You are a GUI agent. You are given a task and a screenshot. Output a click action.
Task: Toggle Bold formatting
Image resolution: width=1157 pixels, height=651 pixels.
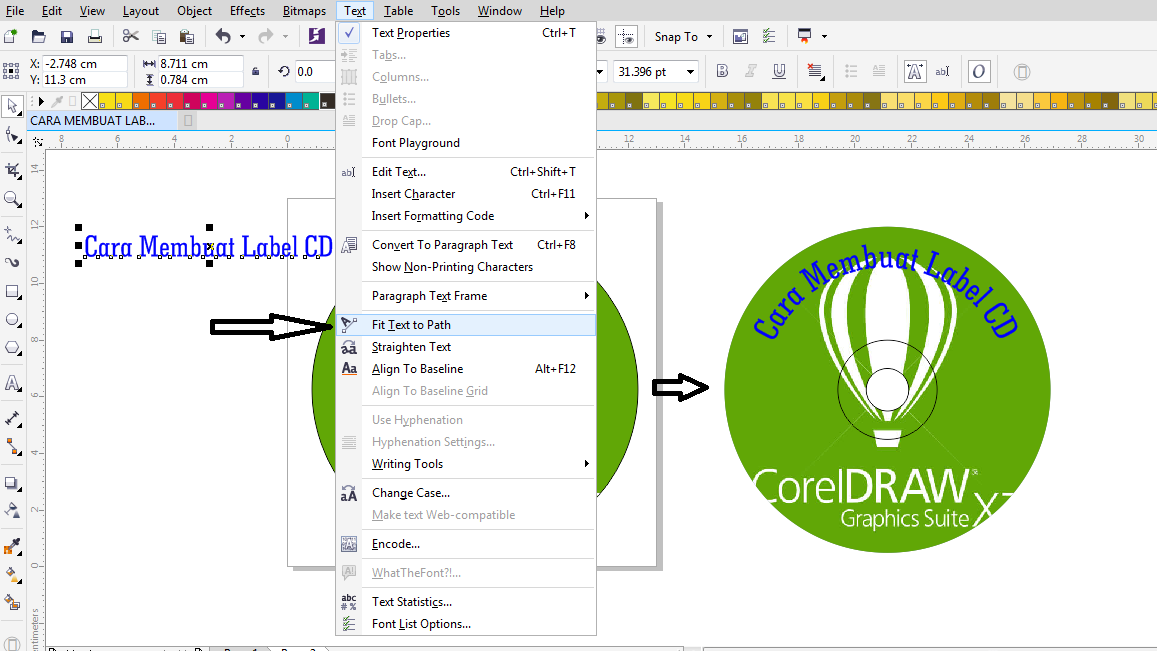click(722, 72)
